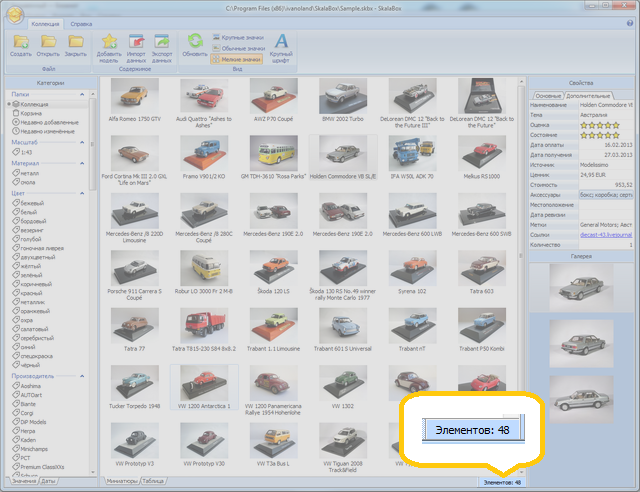640x492 pixels.
Task: Open second gallery photo of Holden
Action: point(581,343)
